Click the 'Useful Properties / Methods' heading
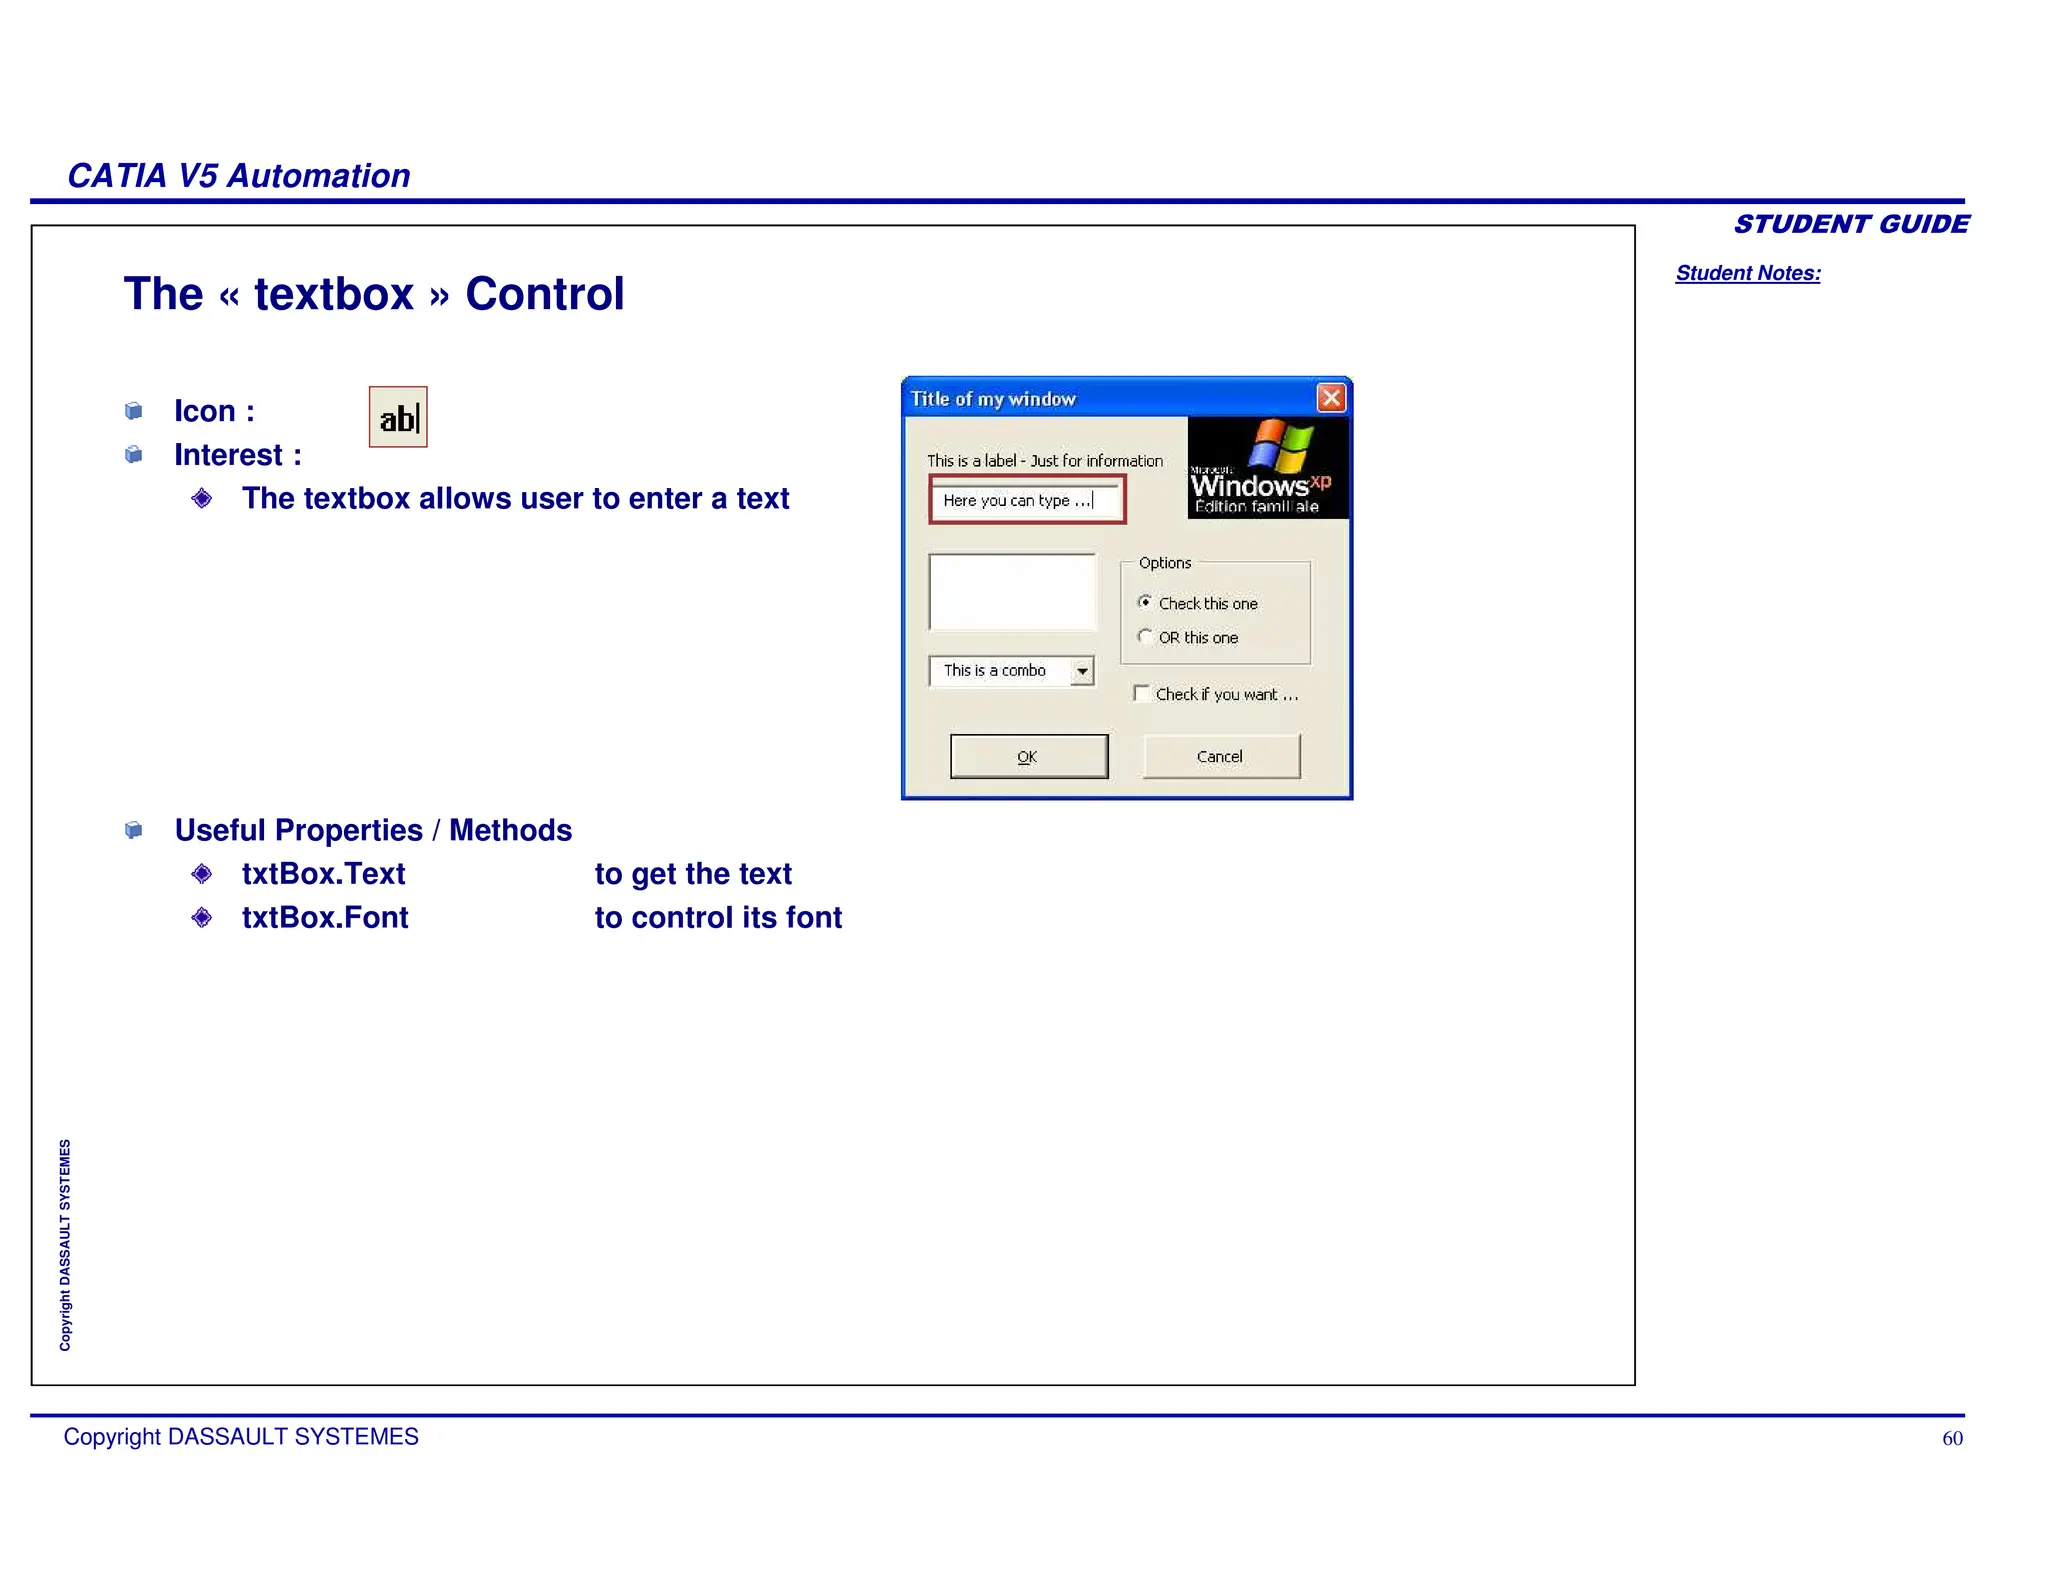This screenshot has width=2048, height=1582. (x=373, y=830)
